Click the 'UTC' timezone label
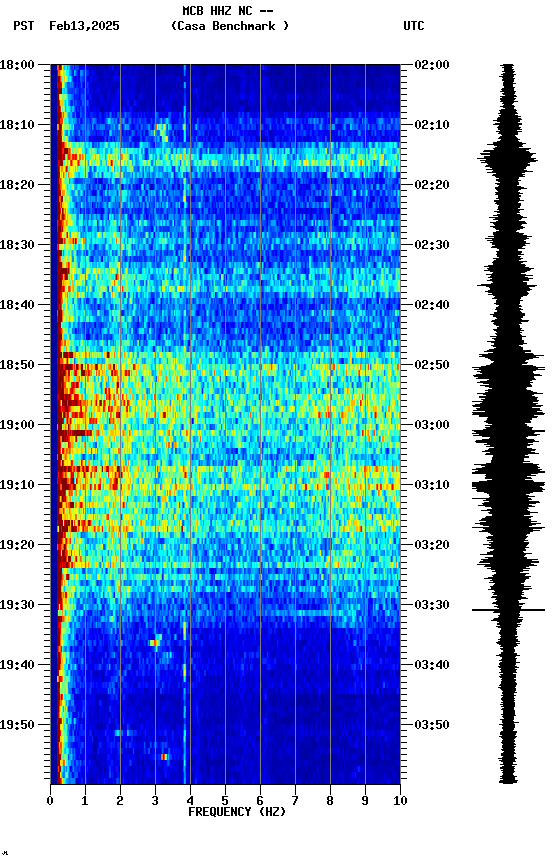552x864 pixels. point(414,26)
